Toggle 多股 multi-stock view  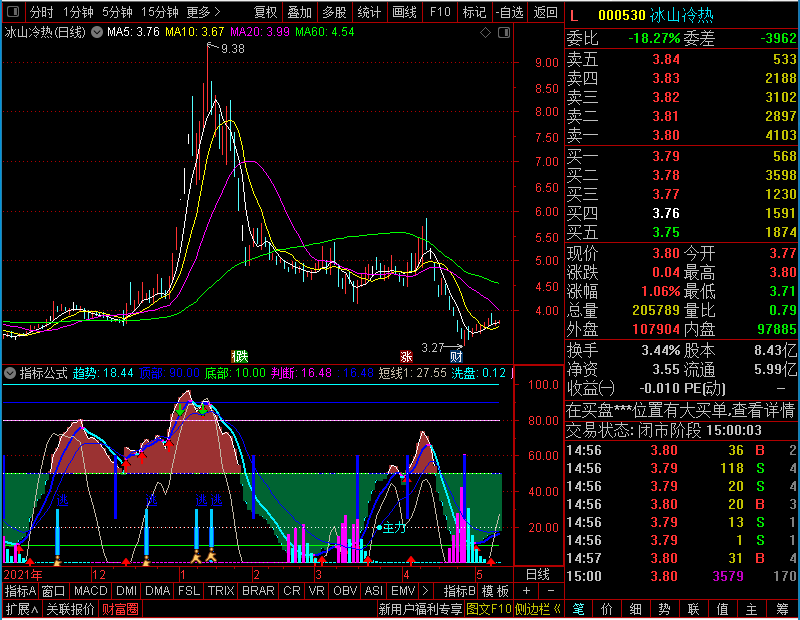click(x=334, y=12)
